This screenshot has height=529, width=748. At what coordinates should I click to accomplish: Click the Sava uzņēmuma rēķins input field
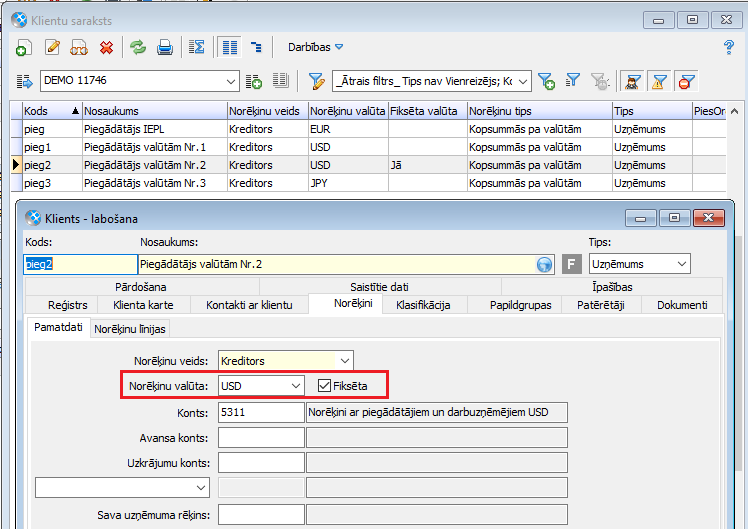[261, 515]
